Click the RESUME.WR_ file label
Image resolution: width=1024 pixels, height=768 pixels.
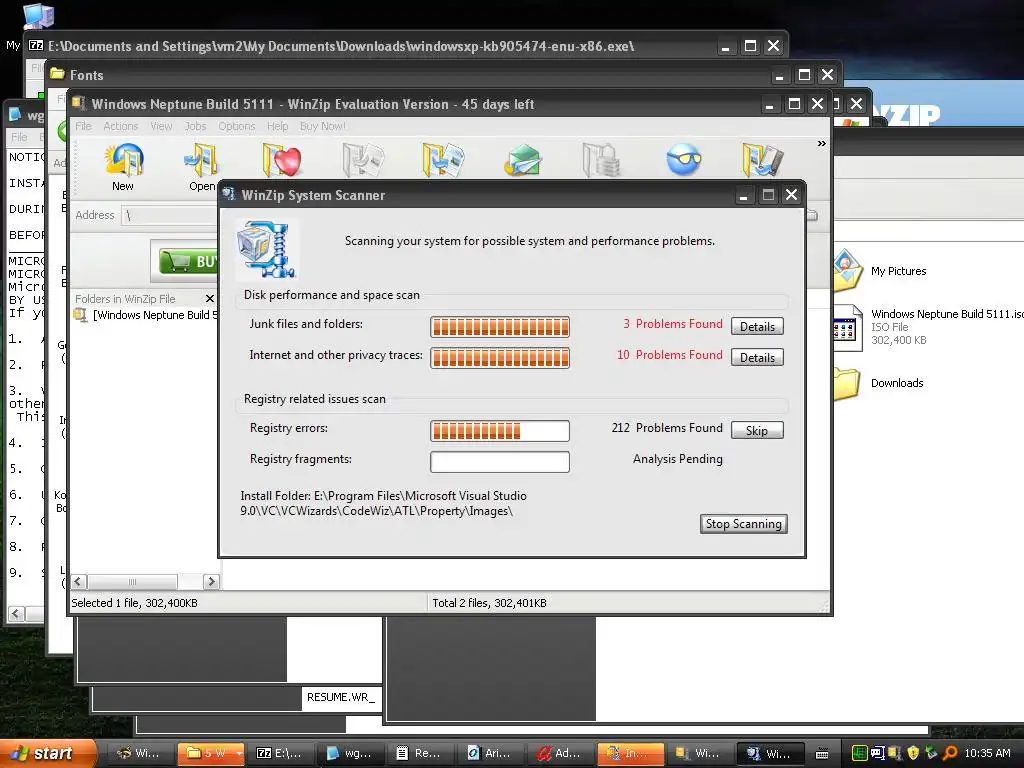click(x=341, y=697)
